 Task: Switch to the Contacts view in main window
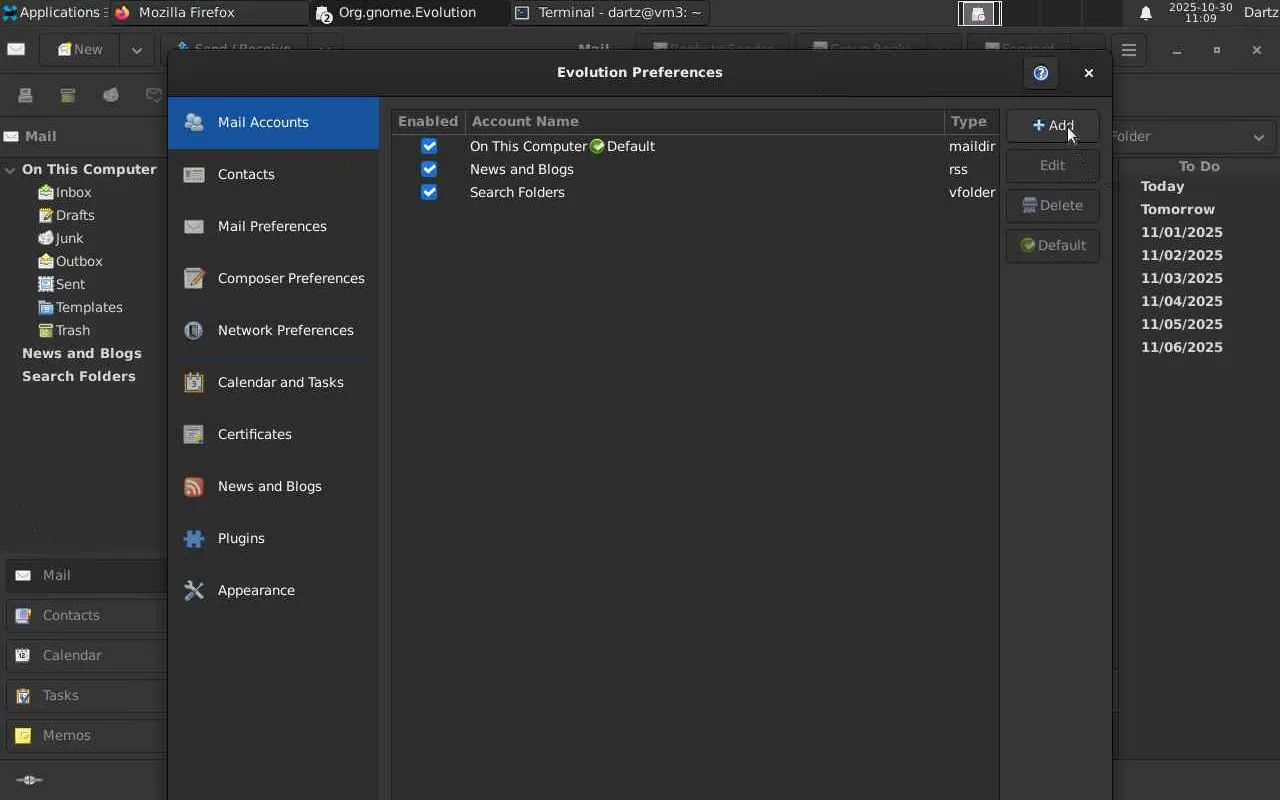(86, 615)
